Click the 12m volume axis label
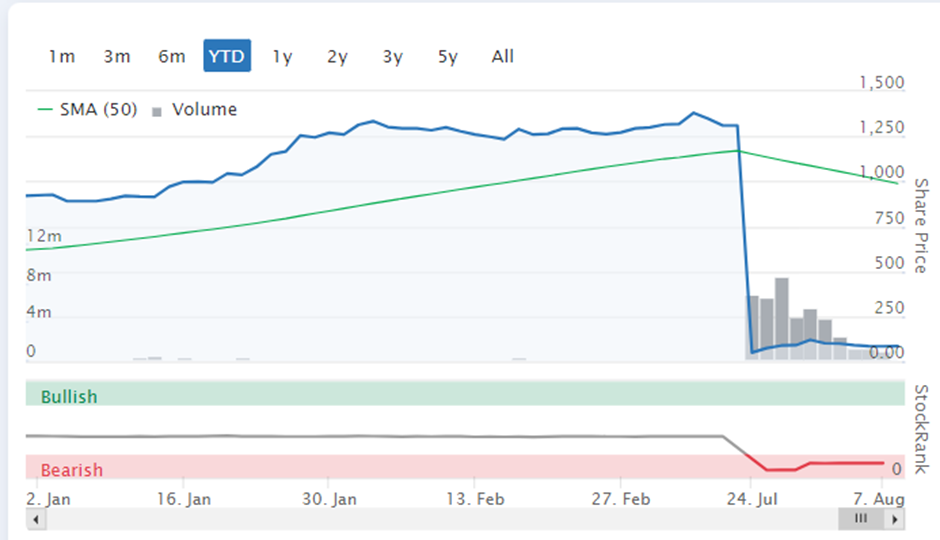The height and width of the screenshot is (540, 940). [44, 236]
